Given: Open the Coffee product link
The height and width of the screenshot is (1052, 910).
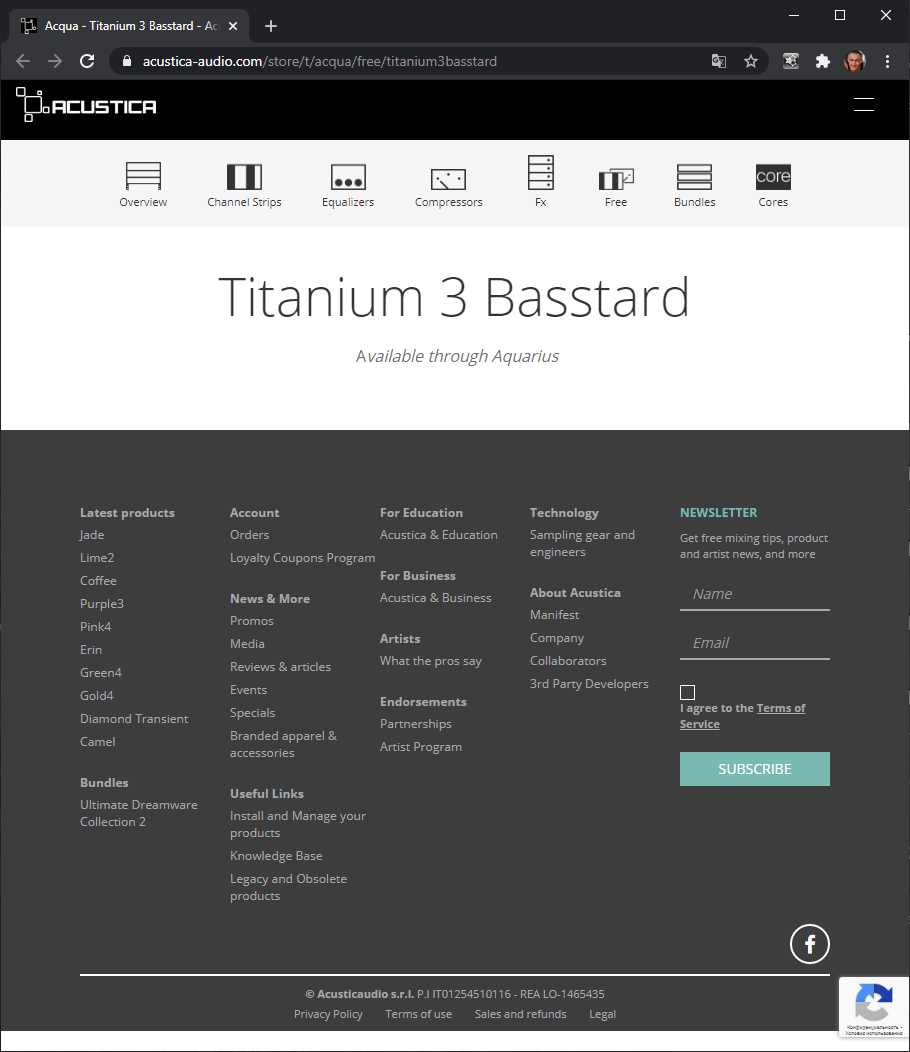Looking at the screenshot, I should click(98, 580).
